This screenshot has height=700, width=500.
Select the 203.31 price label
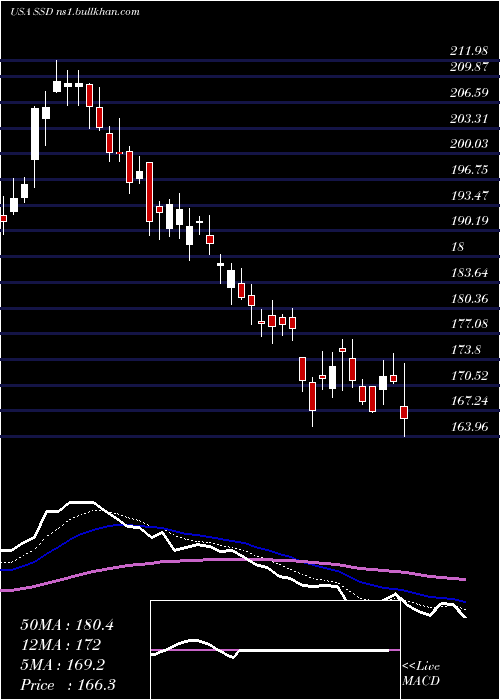(x=469, y=119)
